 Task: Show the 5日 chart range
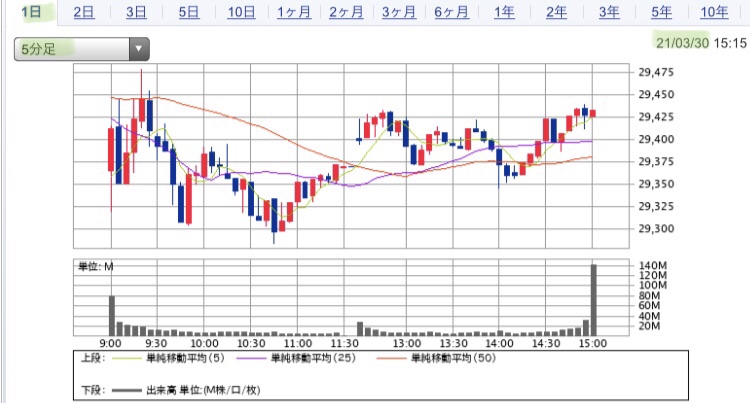189,12
